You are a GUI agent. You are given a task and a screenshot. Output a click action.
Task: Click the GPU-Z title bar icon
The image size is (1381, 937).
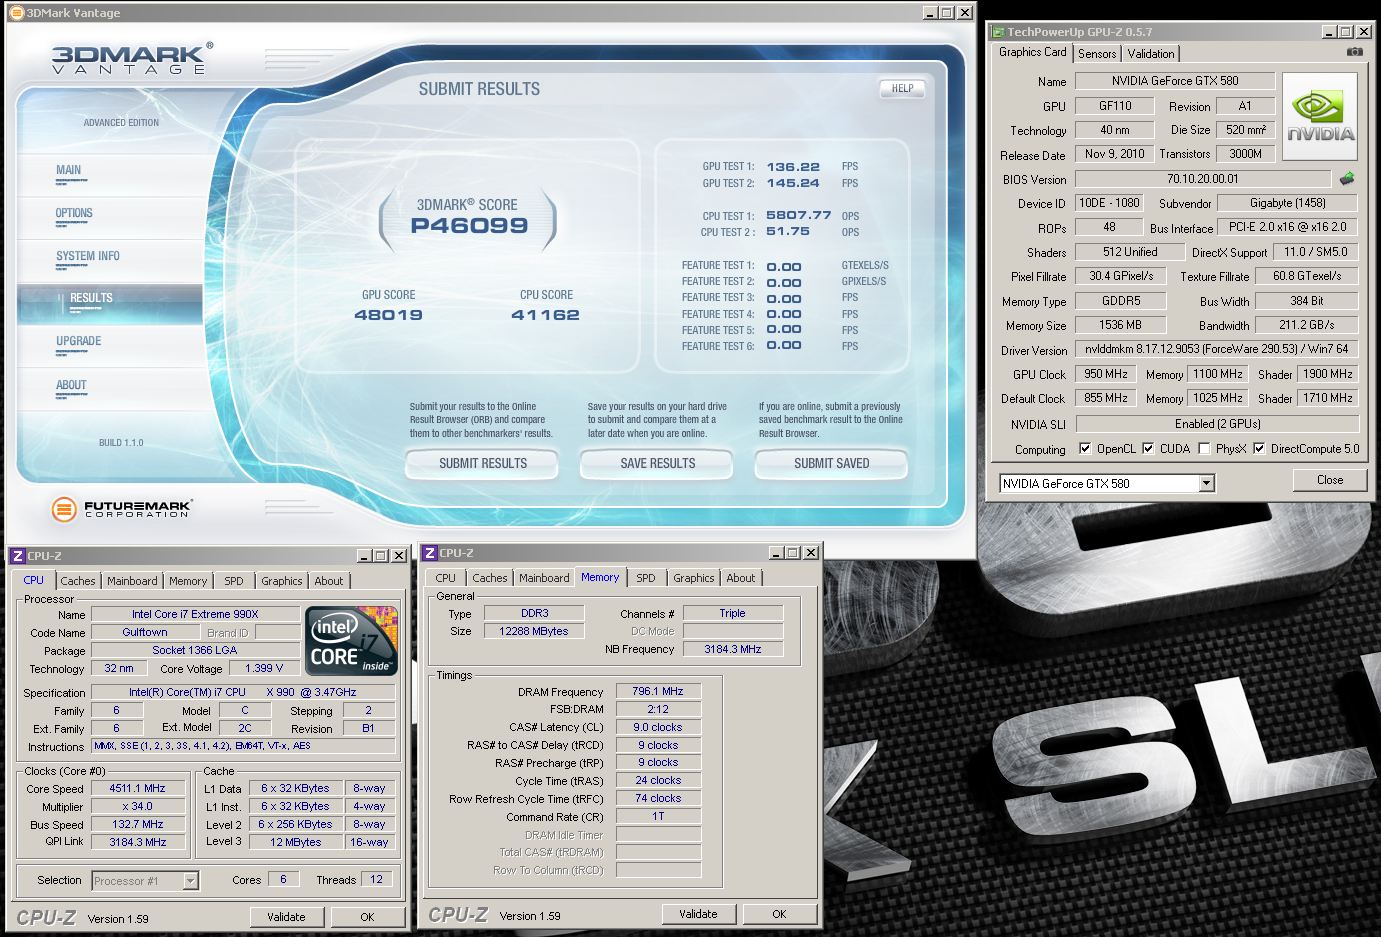[998, 32]
